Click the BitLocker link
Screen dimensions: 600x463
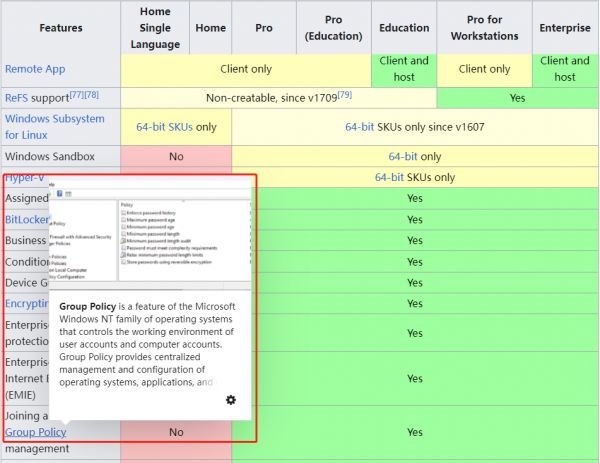26,218
